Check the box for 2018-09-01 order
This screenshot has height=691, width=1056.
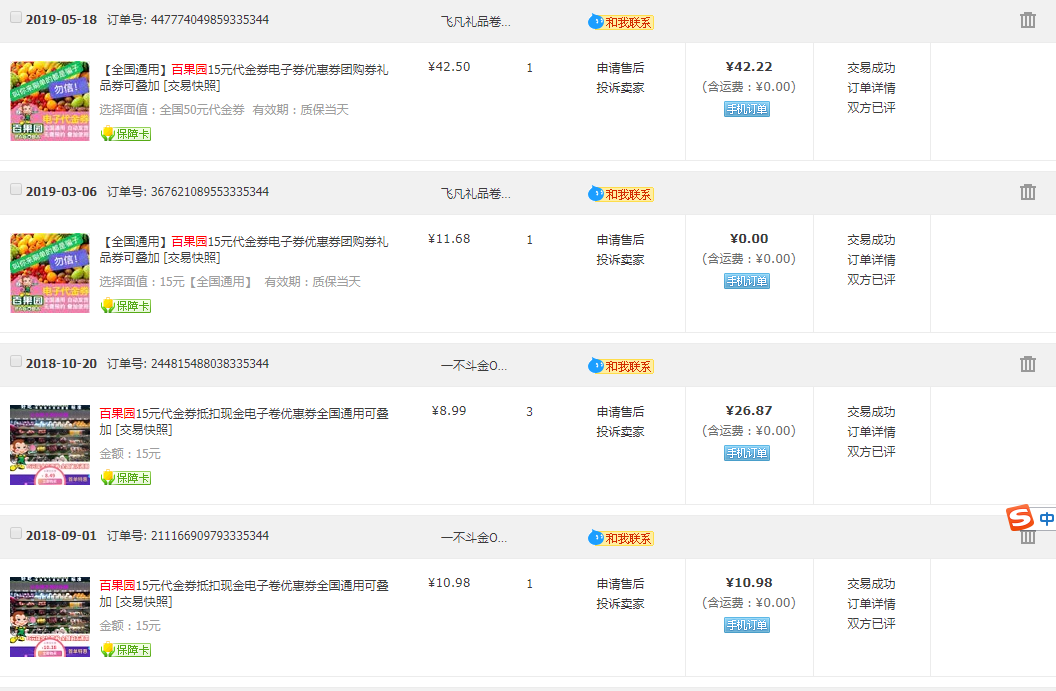16,533
